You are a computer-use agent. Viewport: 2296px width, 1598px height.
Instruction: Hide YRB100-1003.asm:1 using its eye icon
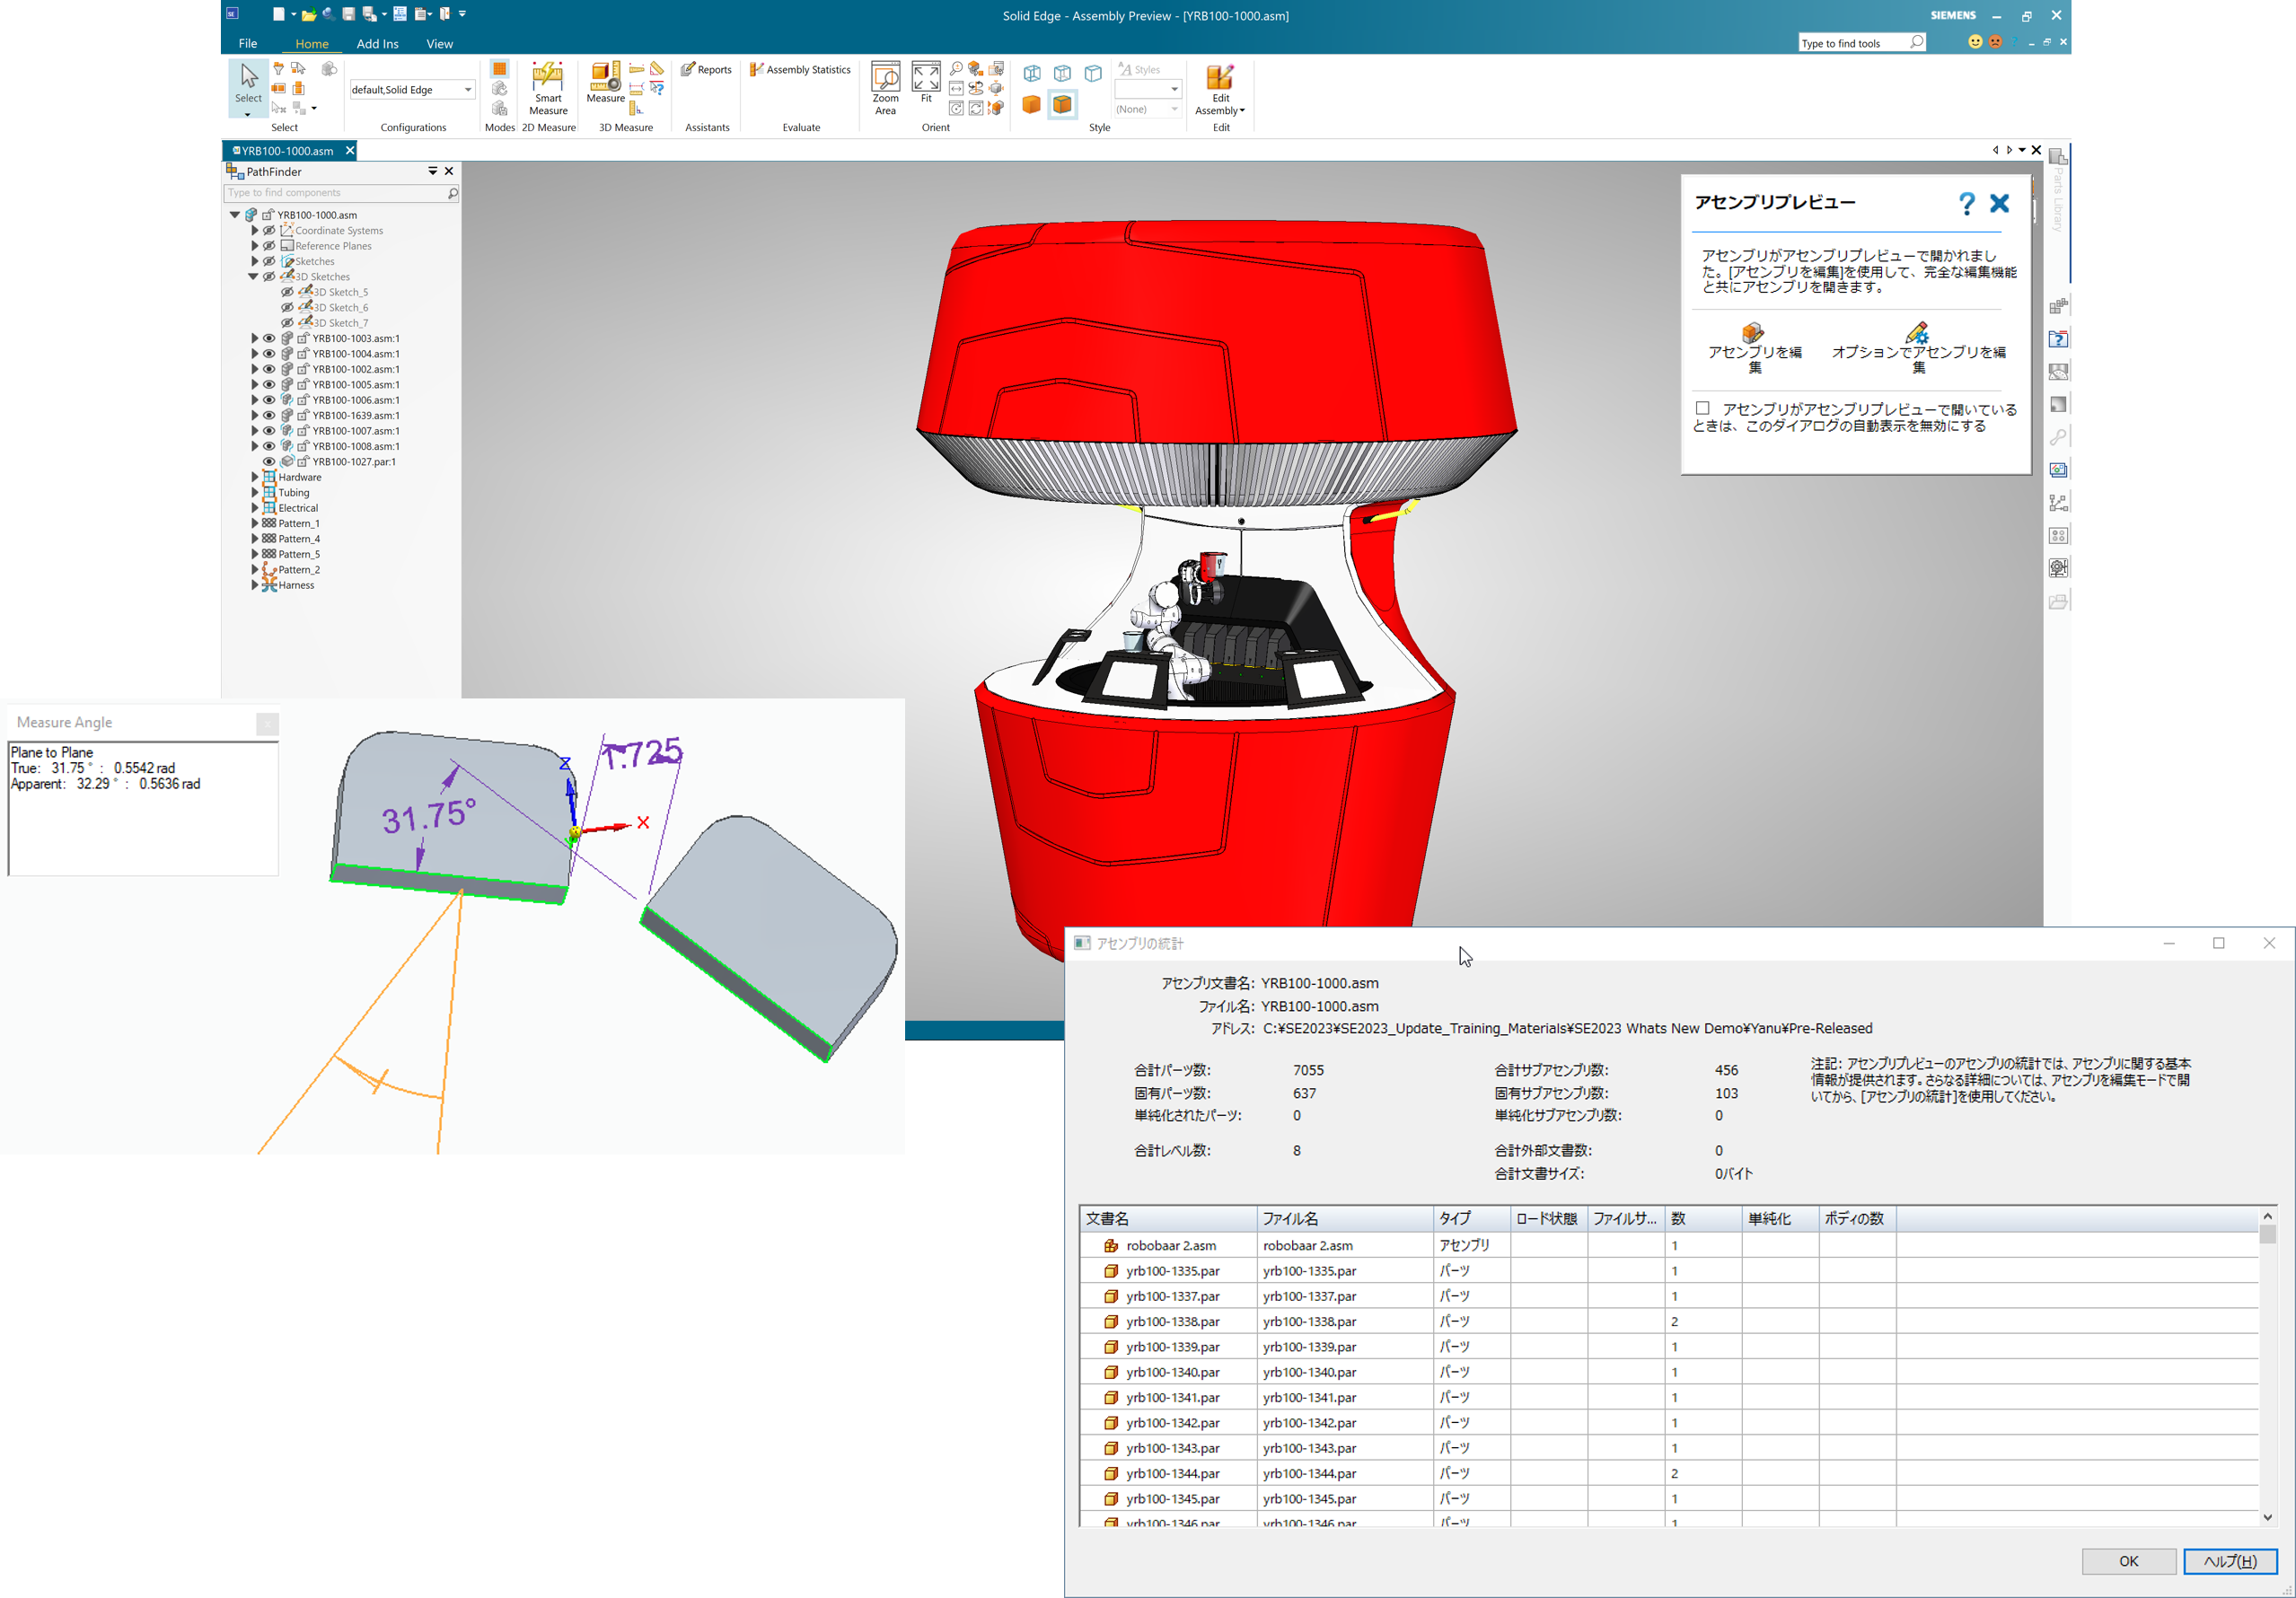269,338
